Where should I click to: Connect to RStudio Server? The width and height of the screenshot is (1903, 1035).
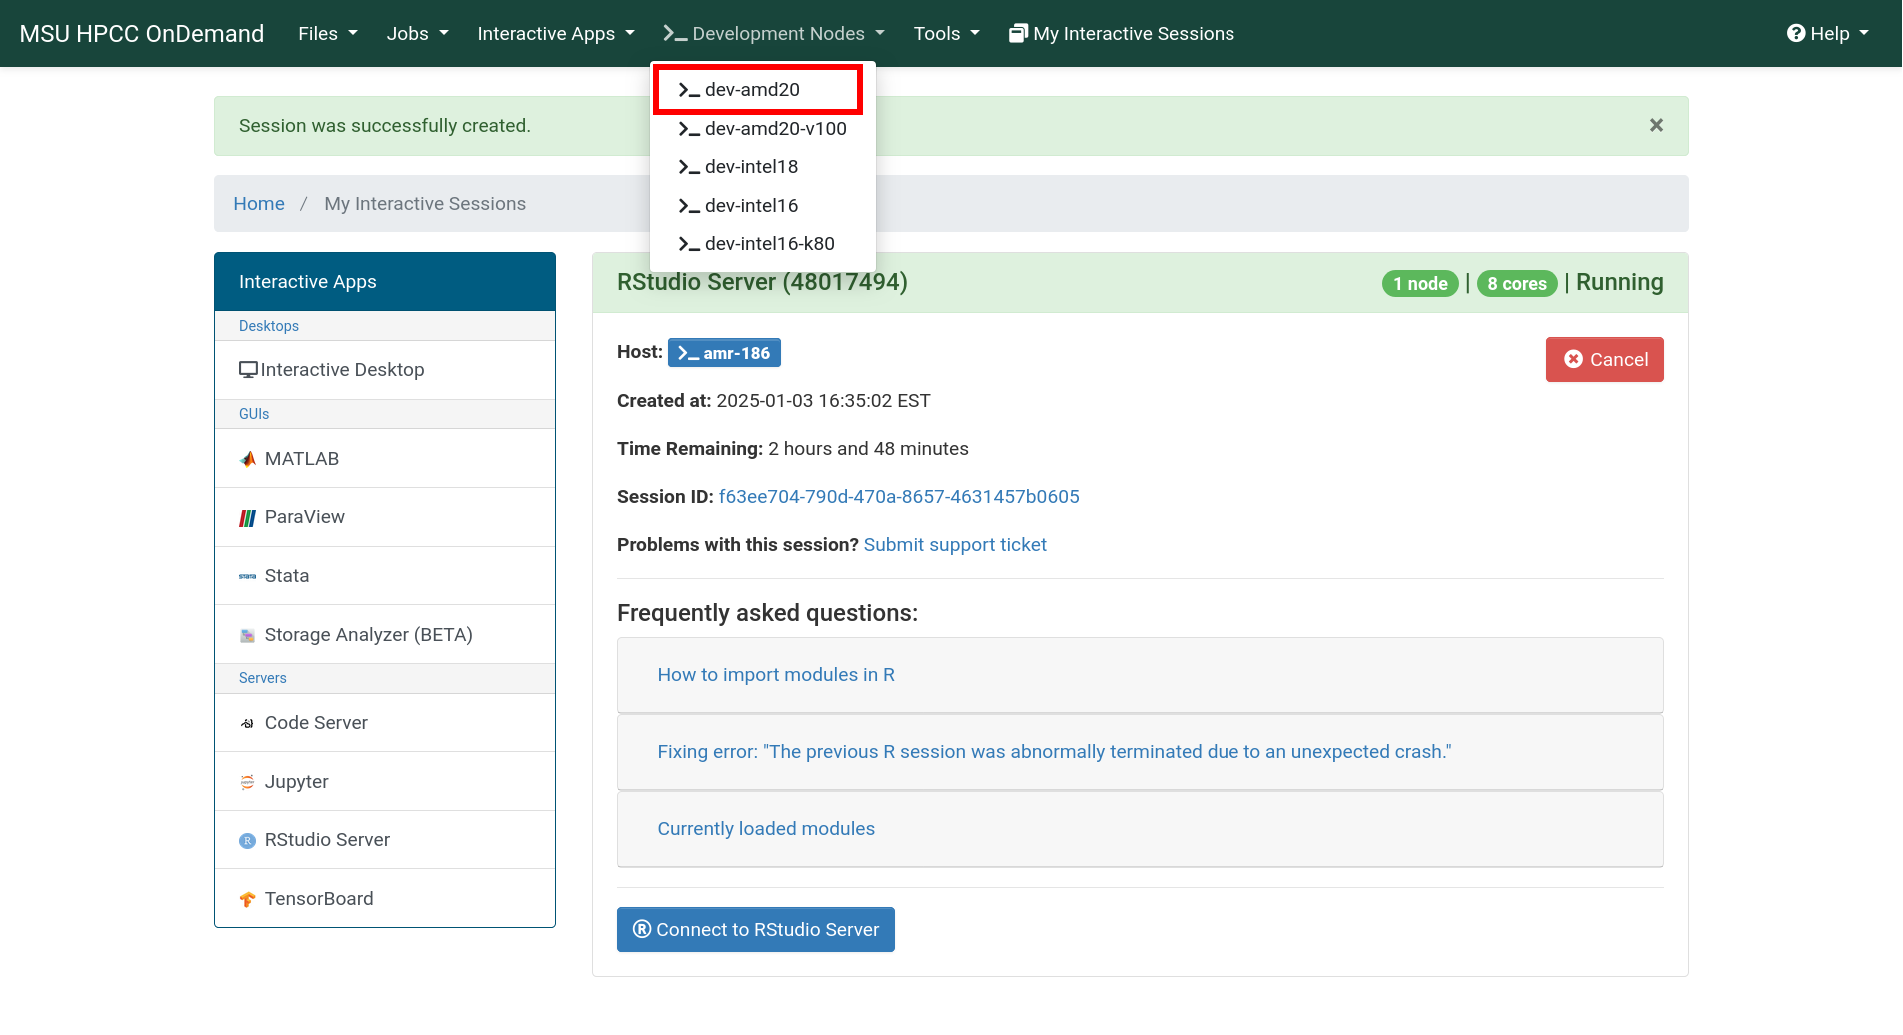click(x=755, y=930)
